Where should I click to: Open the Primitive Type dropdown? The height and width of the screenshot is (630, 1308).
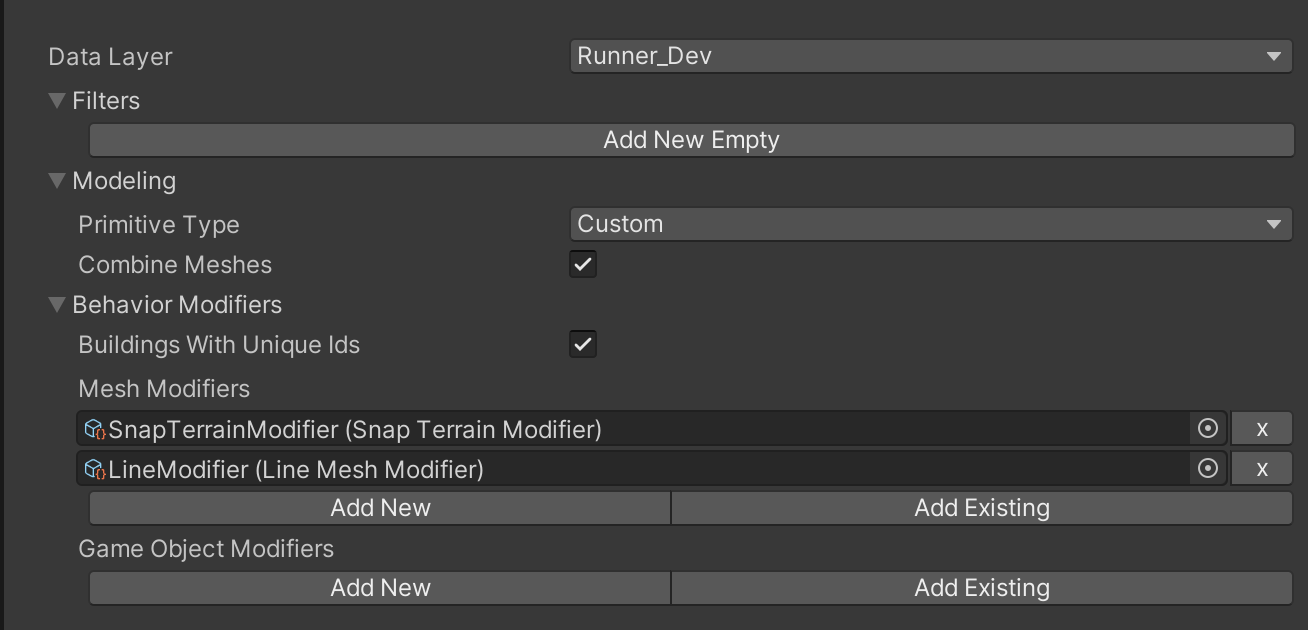pyautogui.click(x=932, y=224)
